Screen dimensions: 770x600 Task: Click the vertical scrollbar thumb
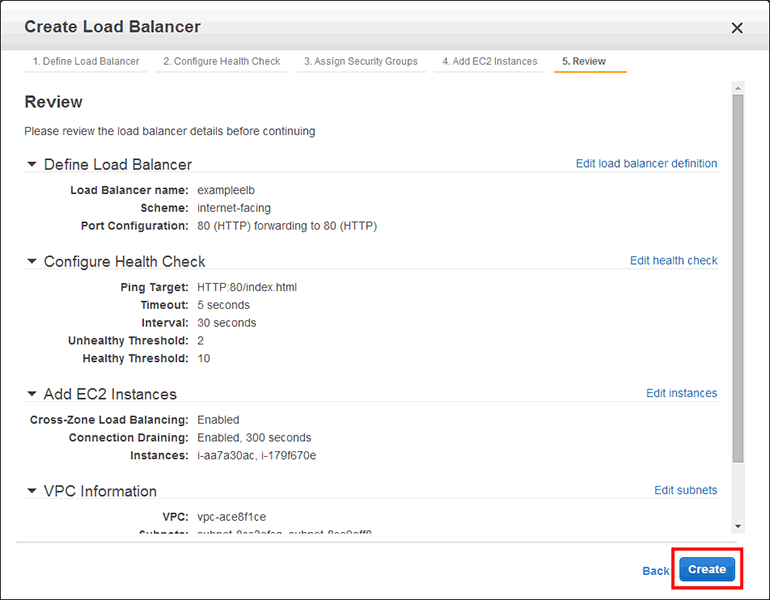pos(738,280)
